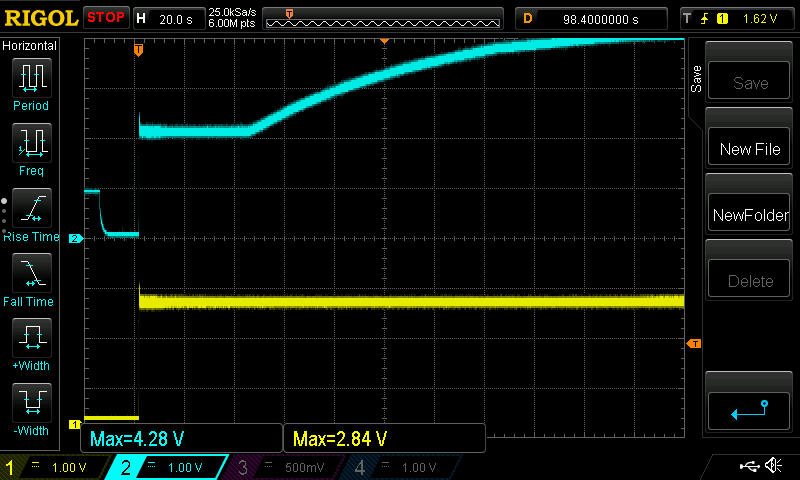Click the trigger source channel 1 badge

[x=722, y=19]
